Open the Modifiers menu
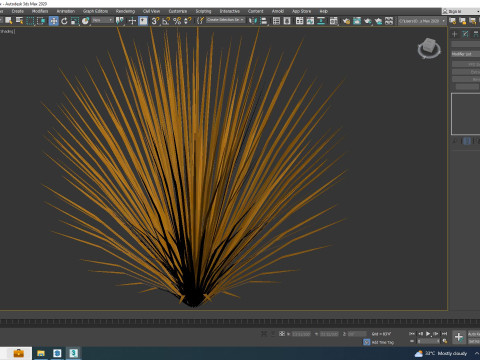This screenshot has height=360, width=480. point(40,11)
